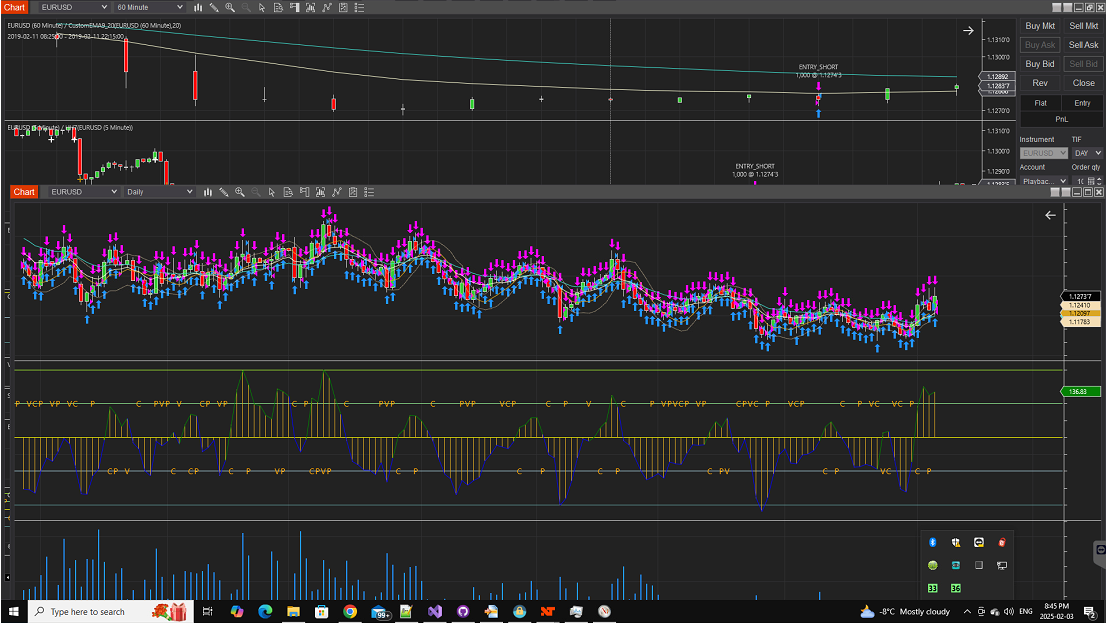Expand the TIF DAY dropdown
The height and width of the screenshot is (623, 1107).
tap(1086, 153)
